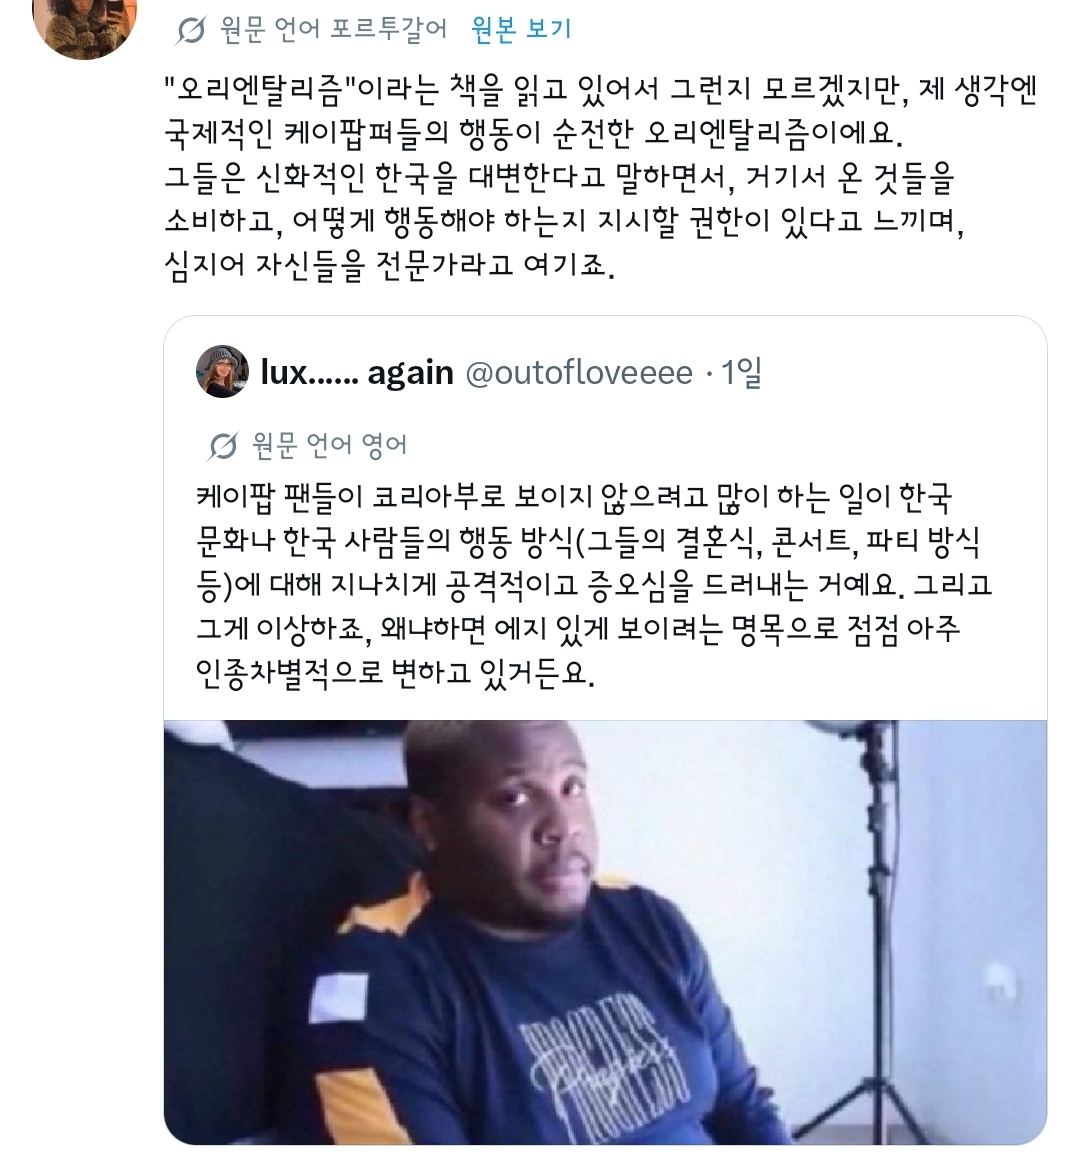Open the main tweet author's profile picture
Viewport: 1080px width, 1169px height.
coord(85,22)
